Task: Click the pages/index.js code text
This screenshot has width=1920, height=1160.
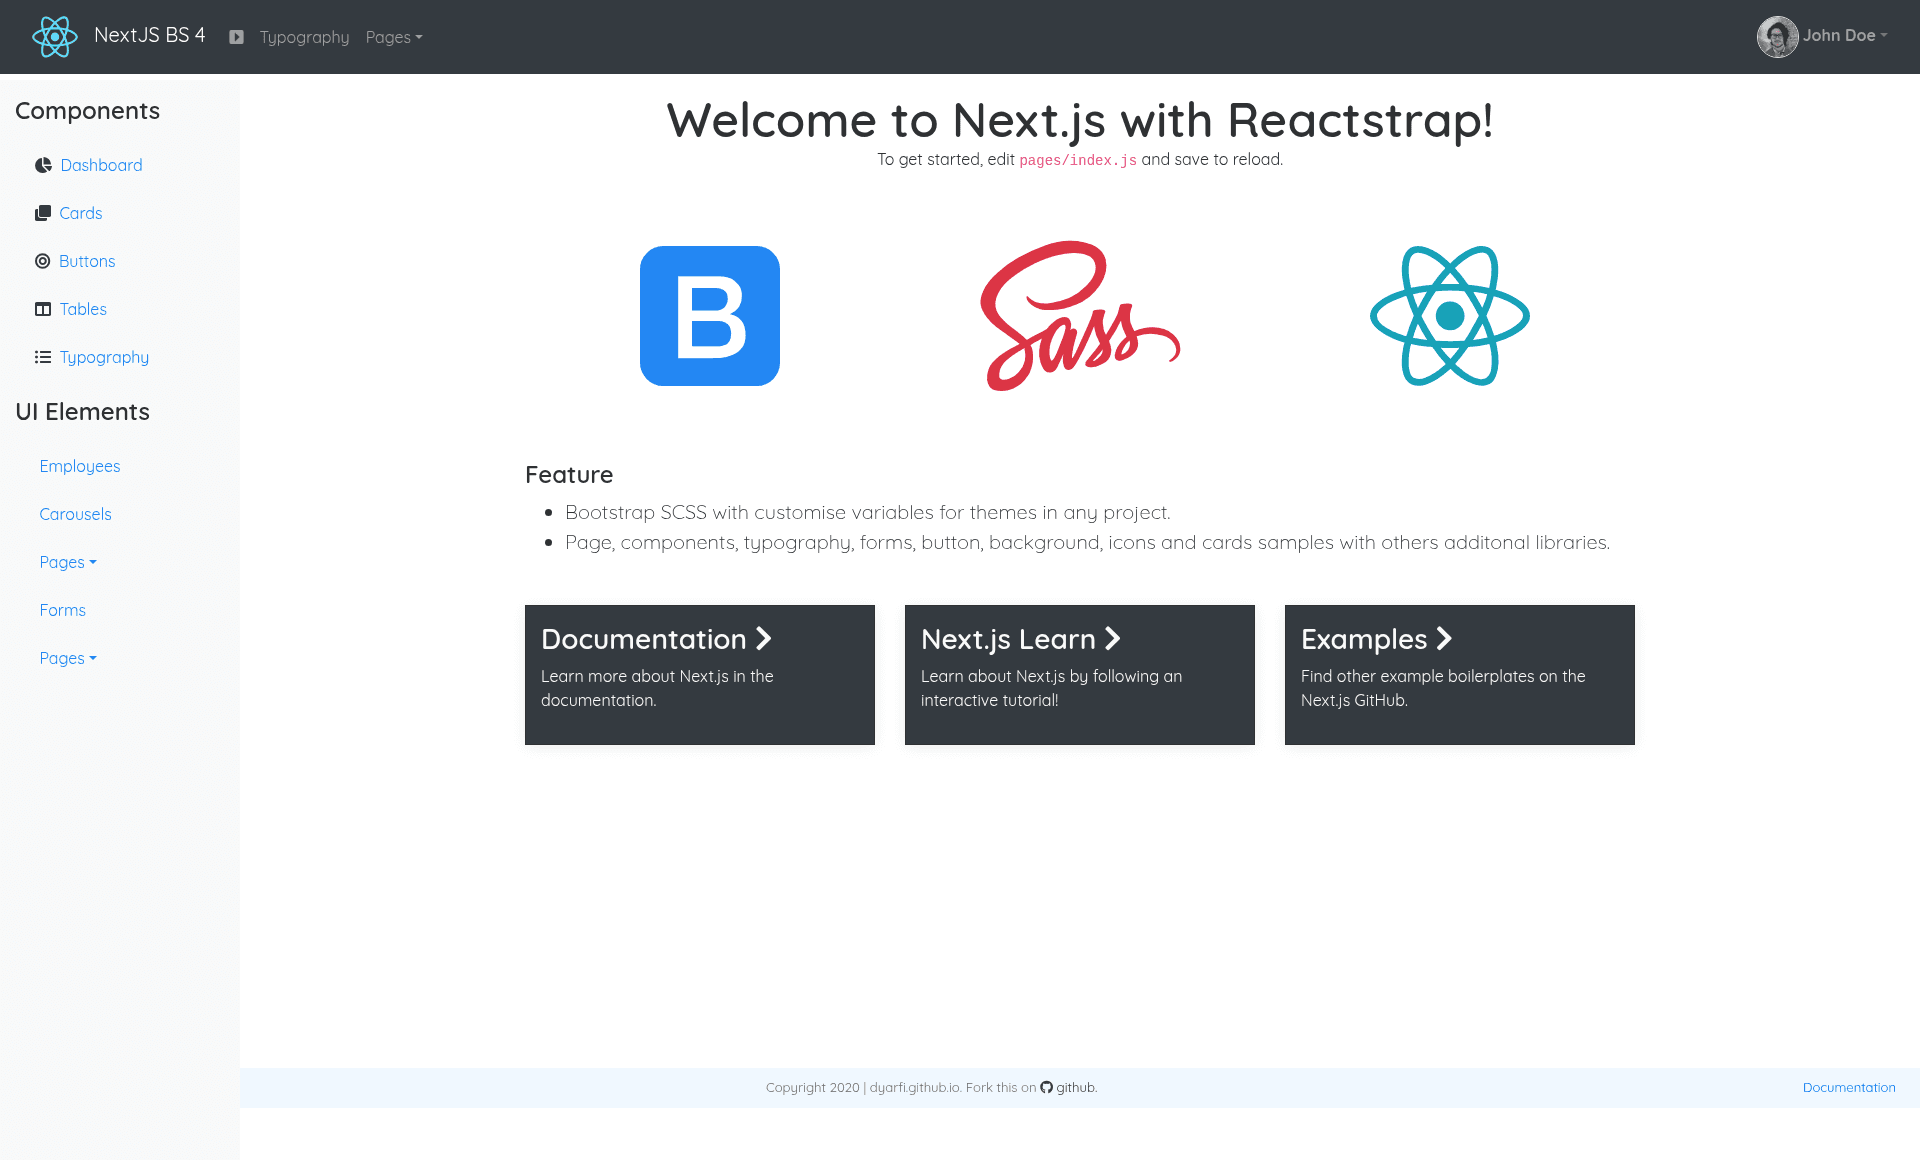Action: click(1078, 160)
